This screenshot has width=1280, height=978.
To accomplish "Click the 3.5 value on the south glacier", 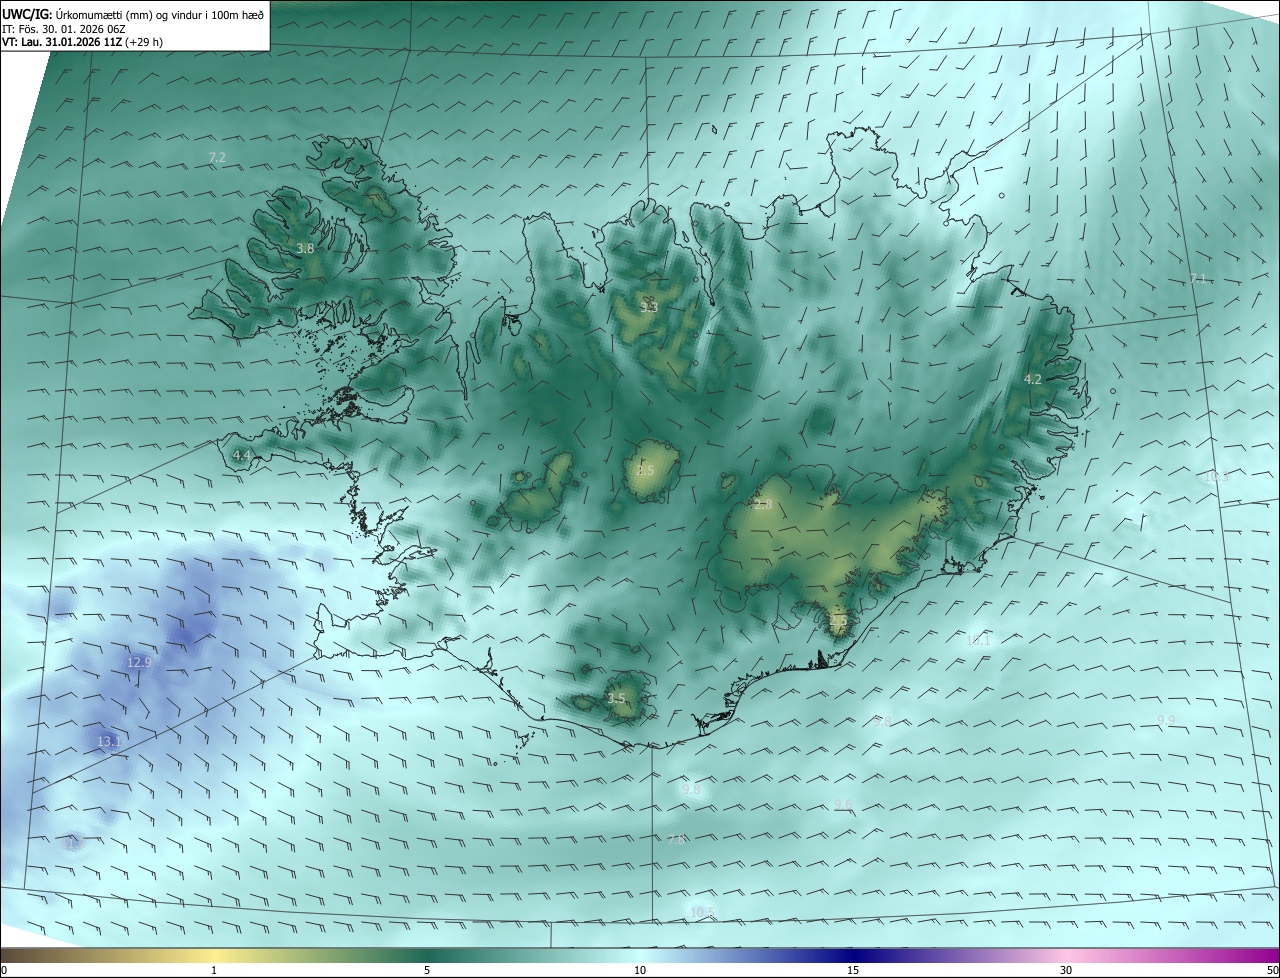I will [616, 699].
